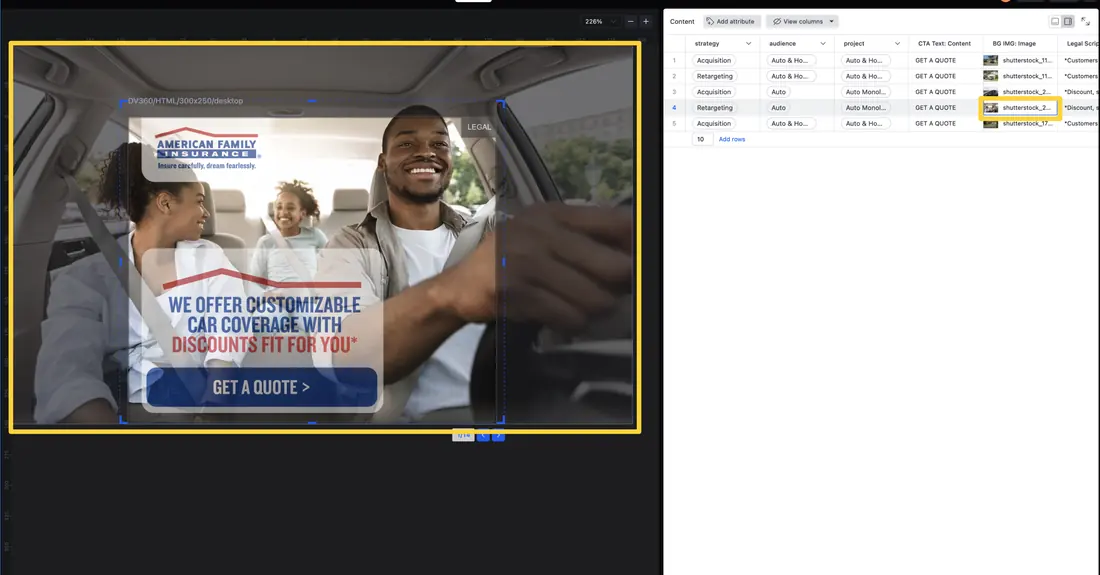Go to the next variant arrow

coord(498,435)
